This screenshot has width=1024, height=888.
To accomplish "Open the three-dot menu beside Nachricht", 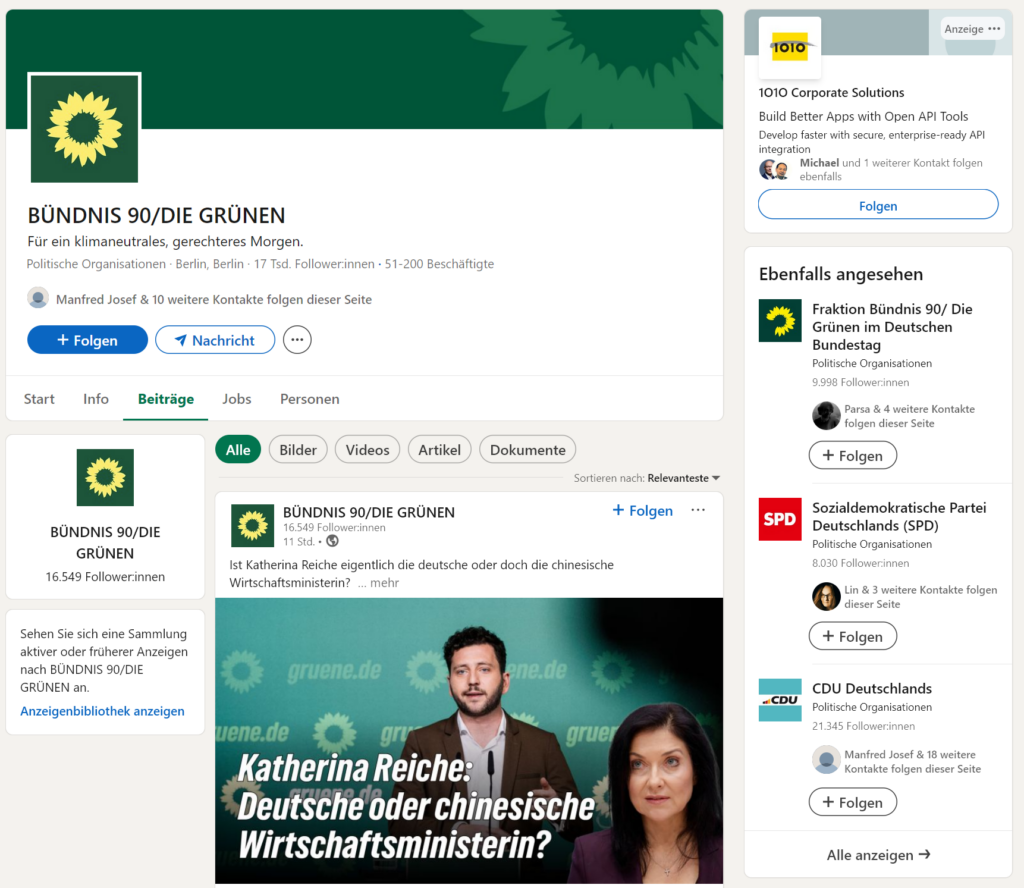I will [297, 340].
